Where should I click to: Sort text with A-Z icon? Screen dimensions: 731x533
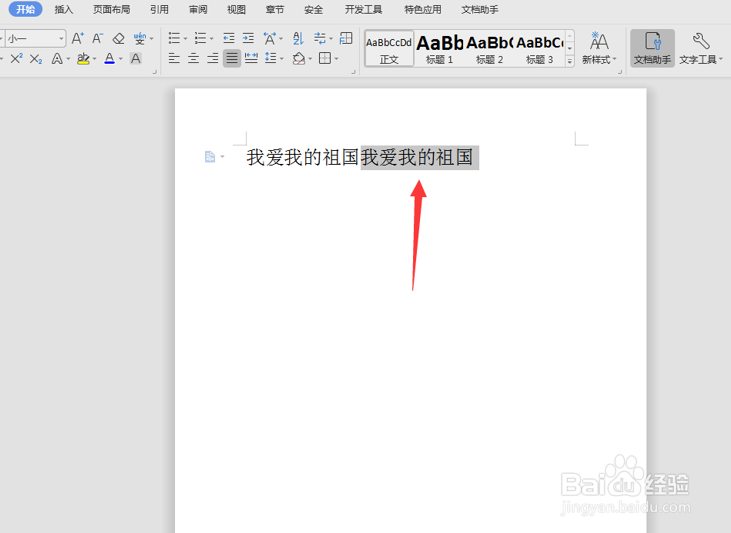coord(298,38)
